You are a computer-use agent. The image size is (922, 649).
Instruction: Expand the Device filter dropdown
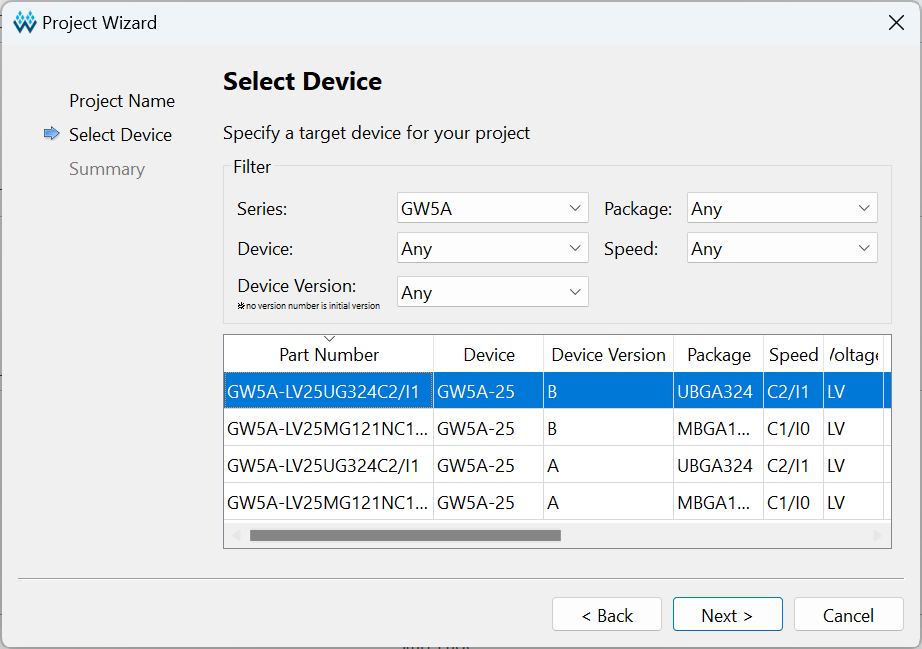click(x=493, y=248)
